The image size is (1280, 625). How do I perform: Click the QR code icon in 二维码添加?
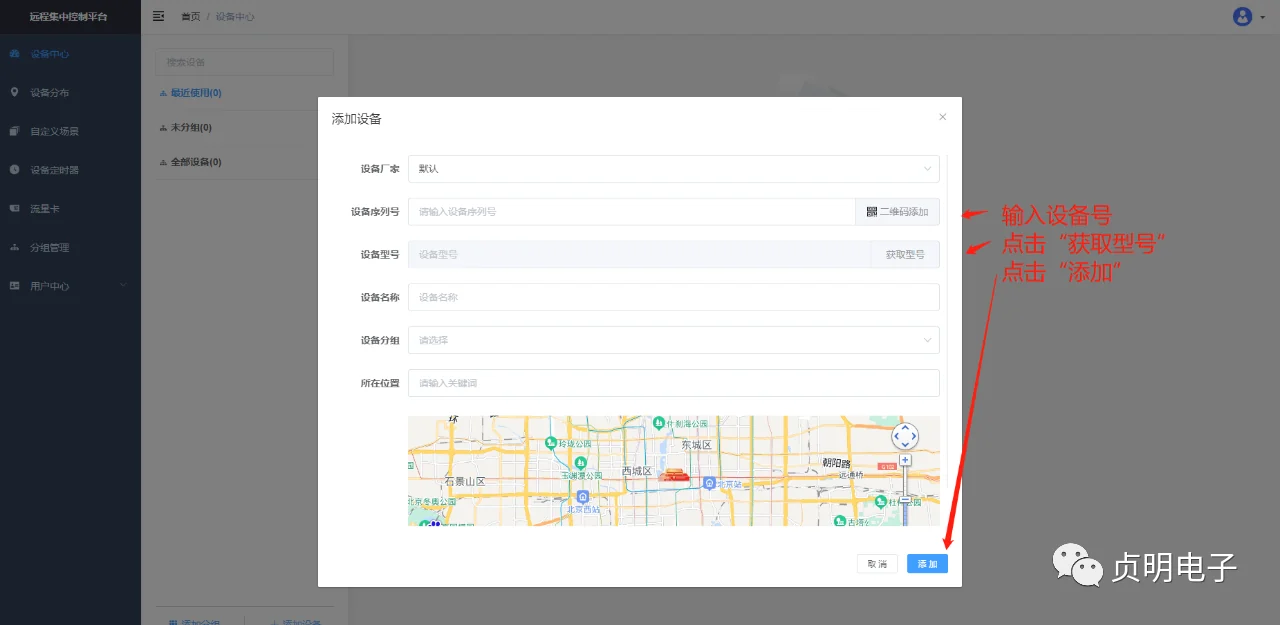[x=871, y=212]
